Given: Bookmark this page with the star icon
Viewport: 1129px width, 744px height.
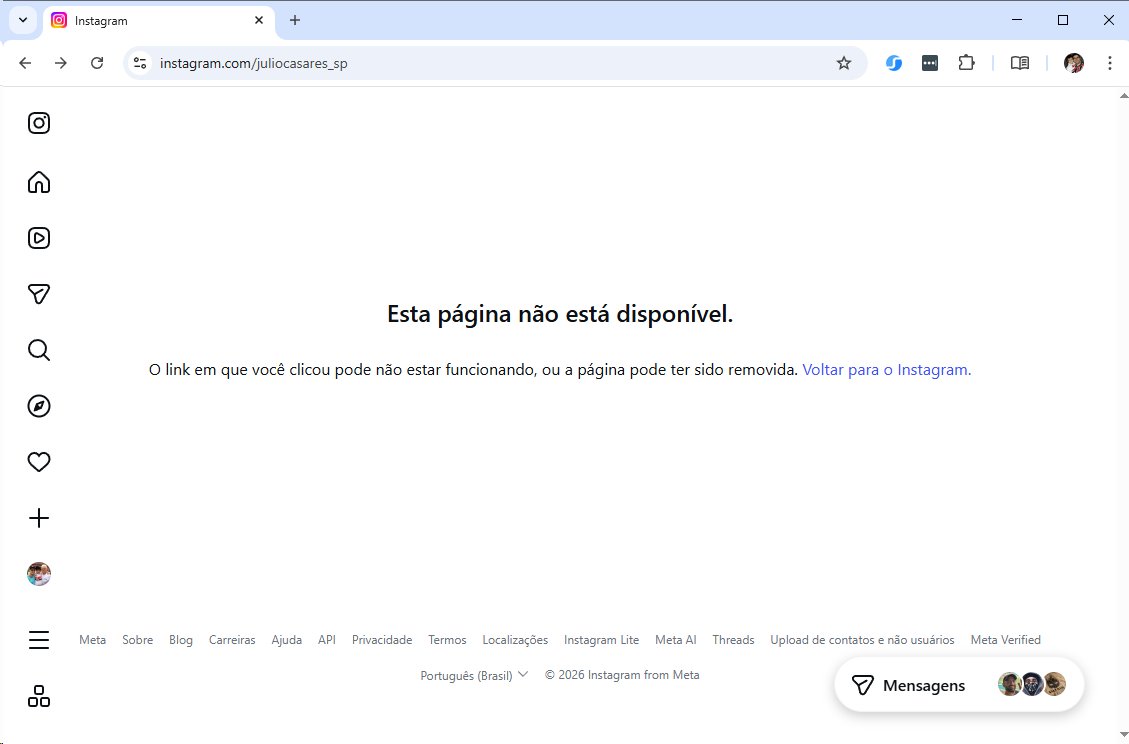Looking at the screenshot, I should point(844,62).
